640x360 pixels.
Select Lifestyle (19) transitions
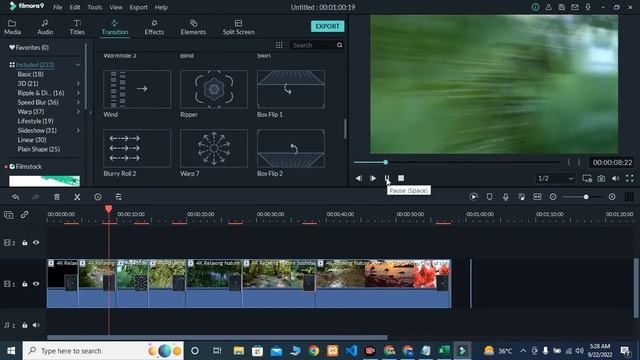(35, 121)
